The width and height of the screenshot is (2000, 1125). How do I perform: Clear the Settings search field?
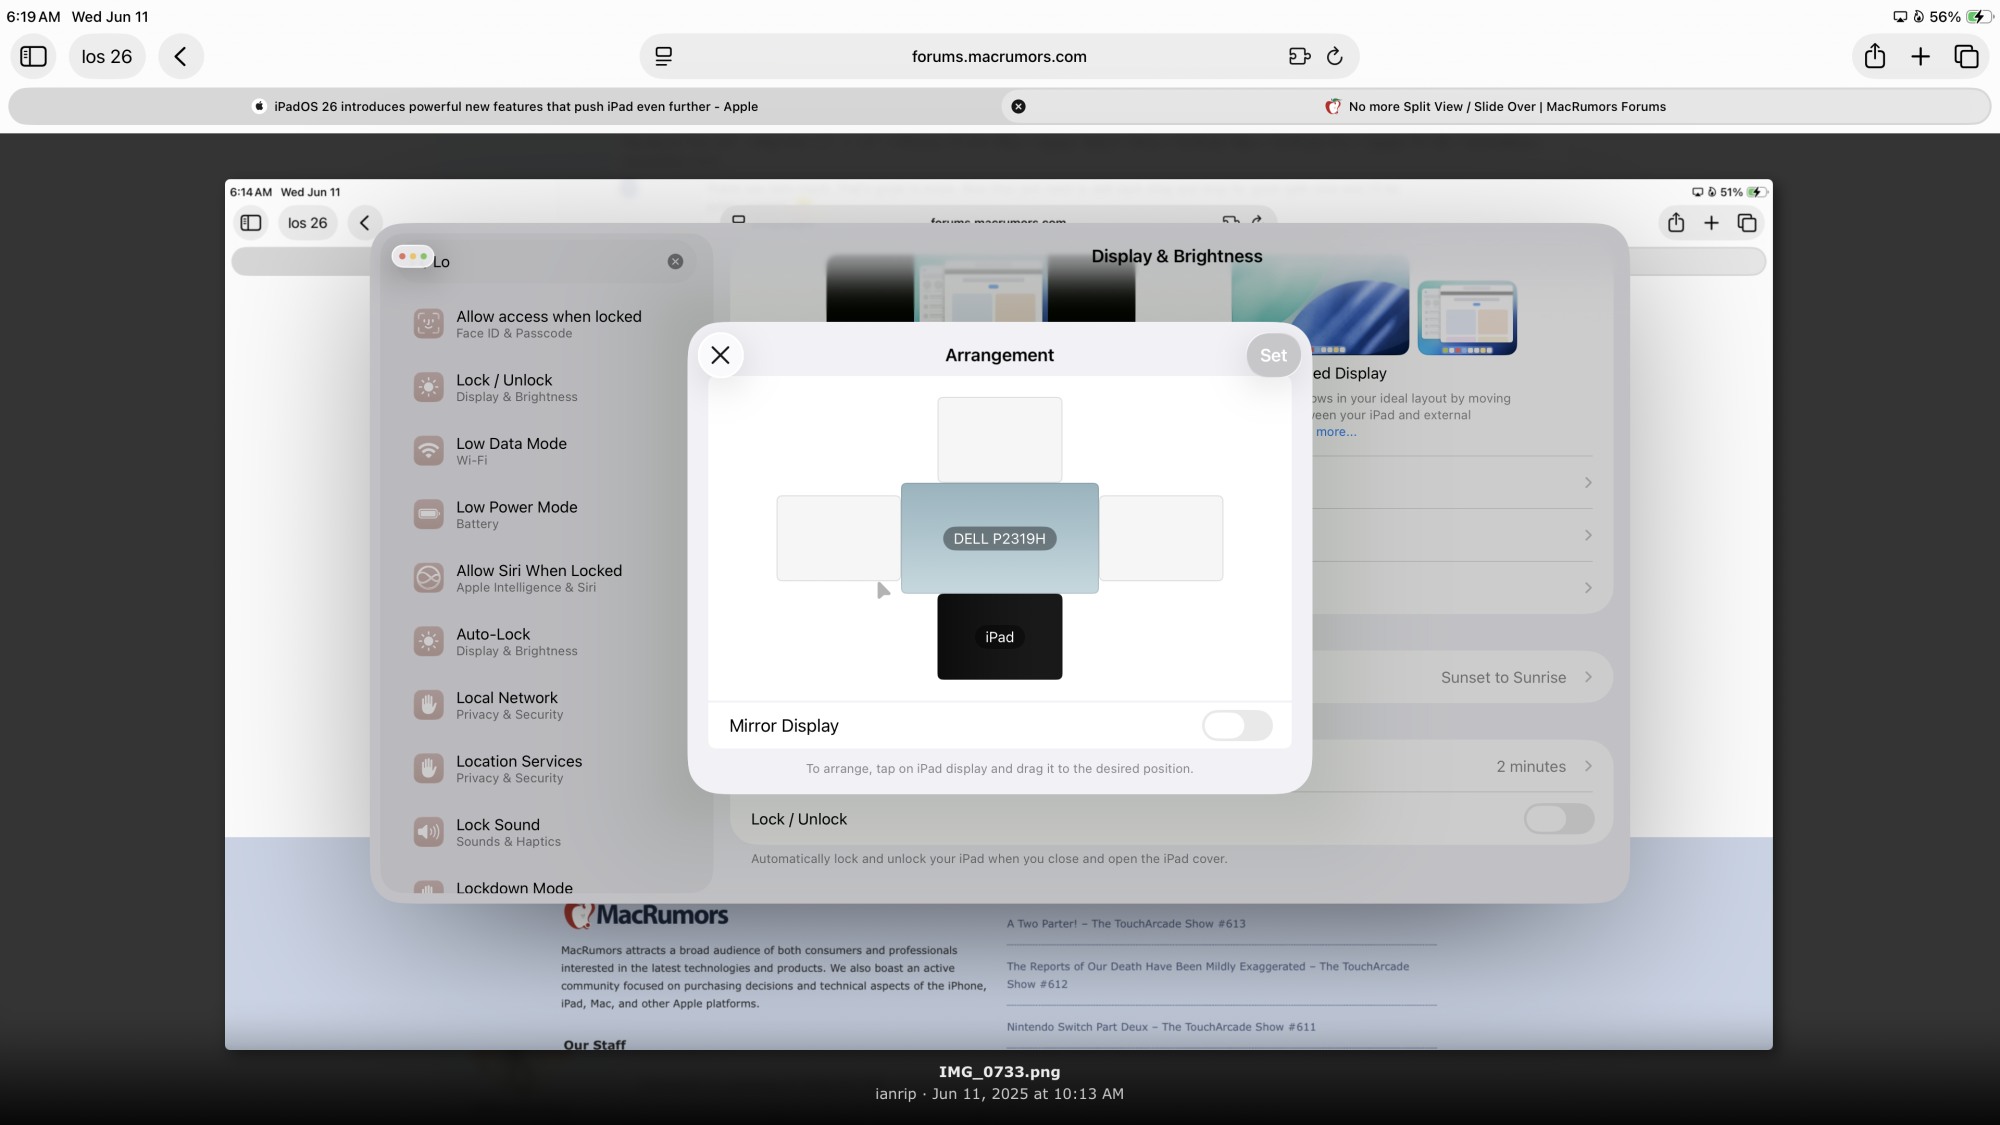click(x=675, y=261)
